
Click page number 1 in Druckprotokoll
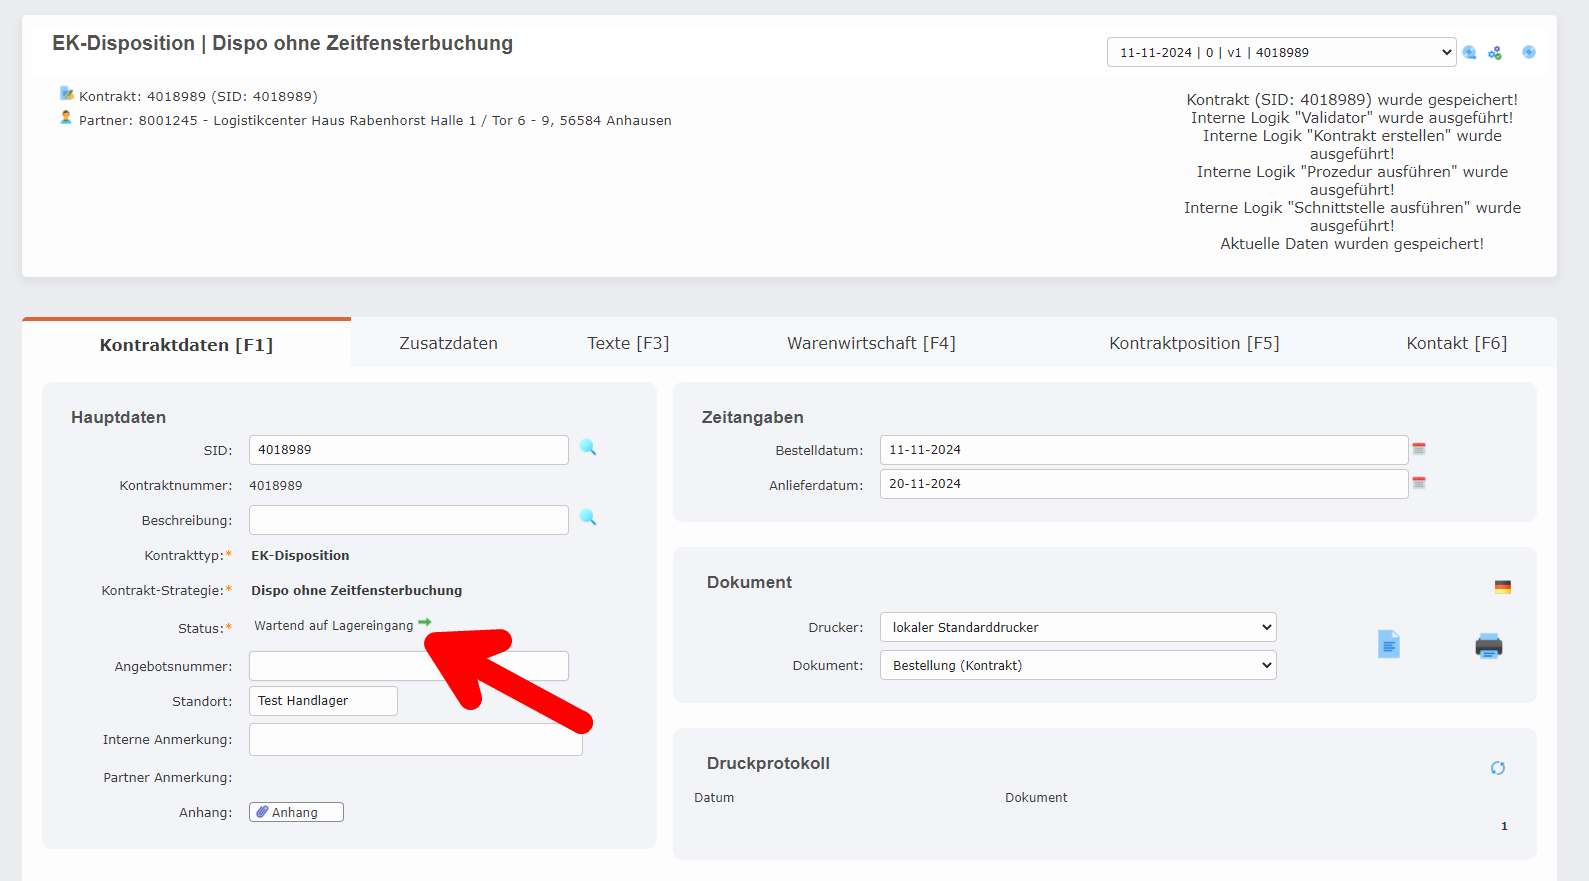(x=1504, y=826)
